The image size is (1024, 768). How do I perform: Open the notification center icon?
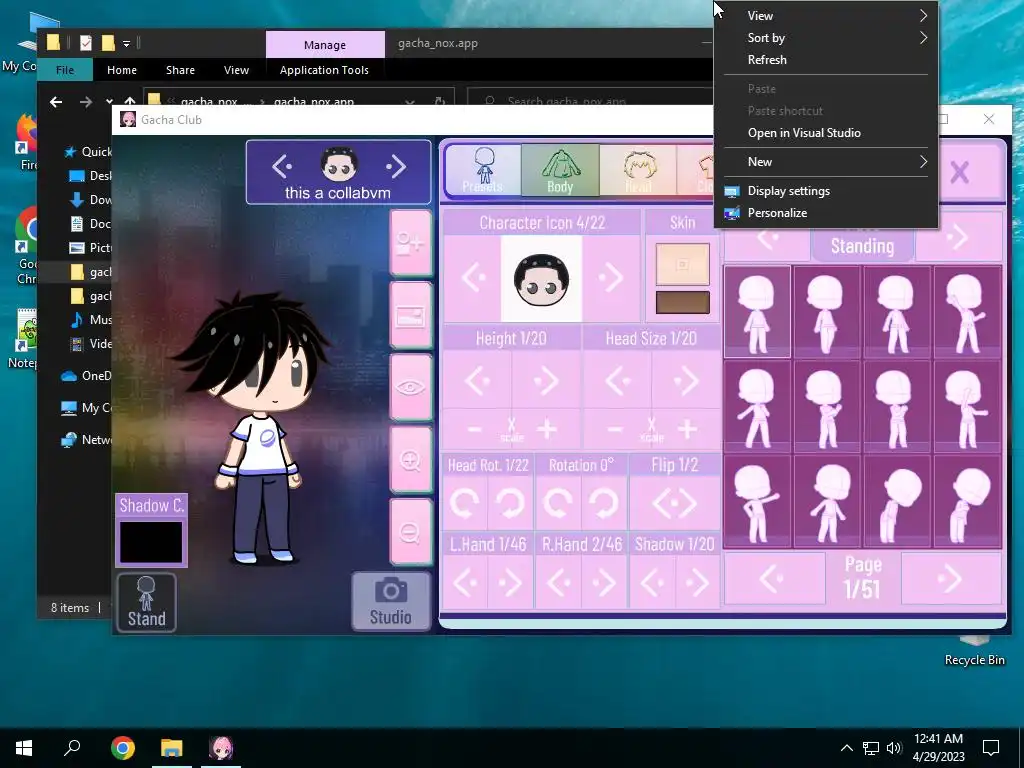click(x=991, y=748)
